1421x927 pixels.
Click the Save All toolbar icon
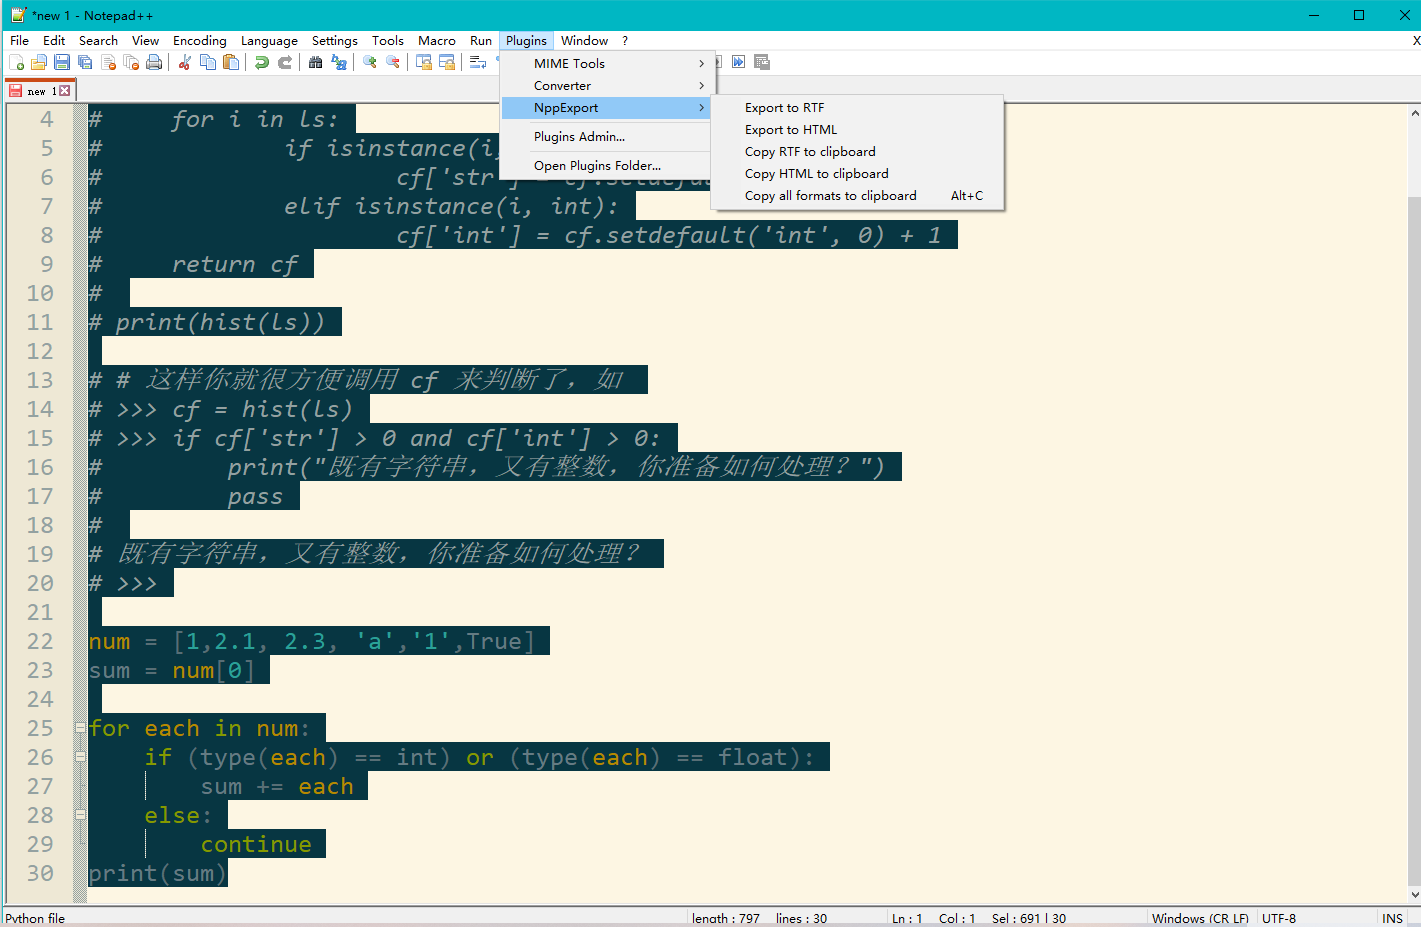[x=85, y=62]
